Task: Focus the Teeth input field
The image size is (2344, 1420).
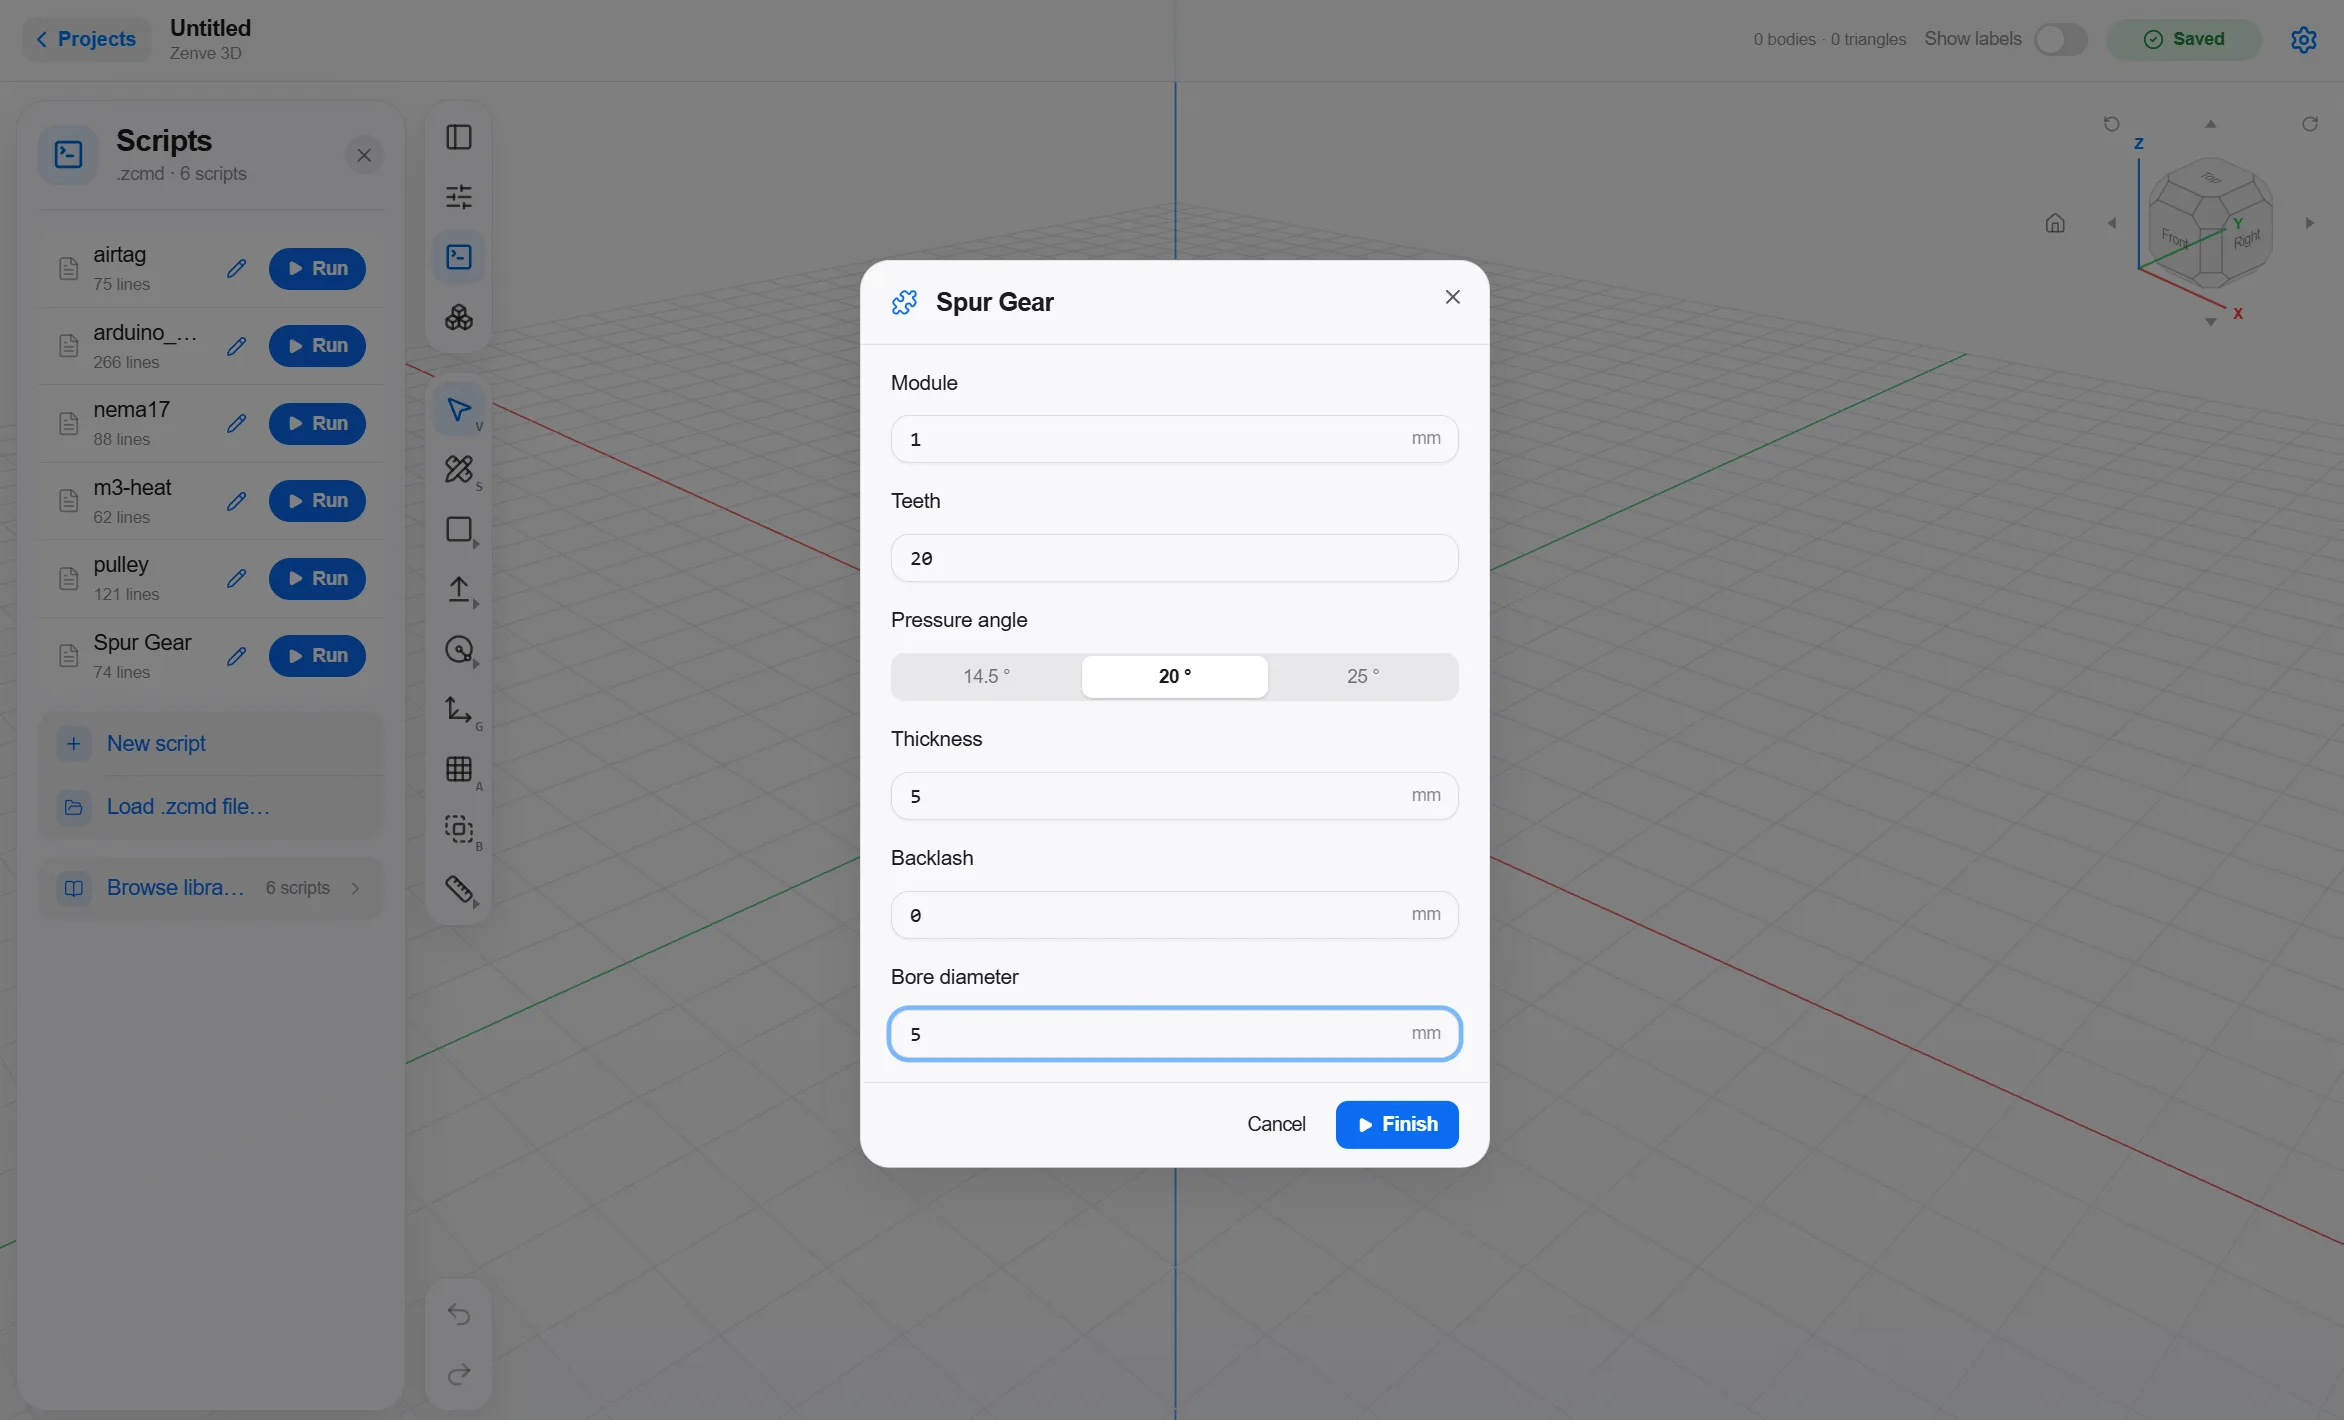Action: (1174, 558)
